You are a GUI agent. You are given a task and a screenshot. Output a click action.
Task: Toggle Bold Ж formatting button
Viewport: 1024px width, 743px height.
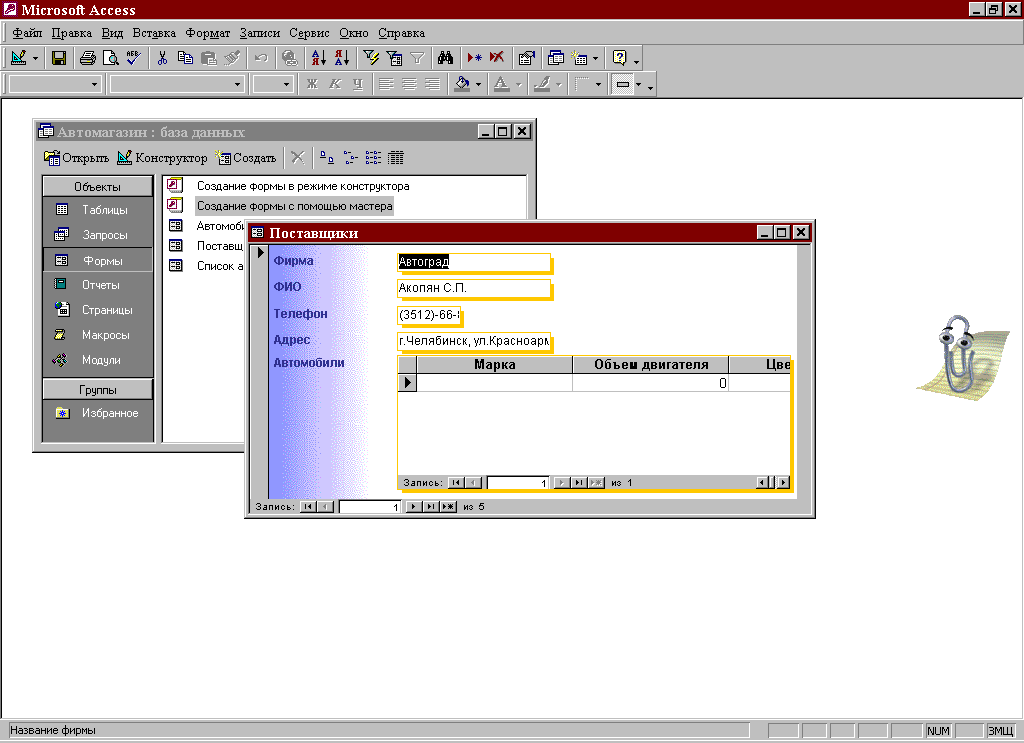point(312,84)
